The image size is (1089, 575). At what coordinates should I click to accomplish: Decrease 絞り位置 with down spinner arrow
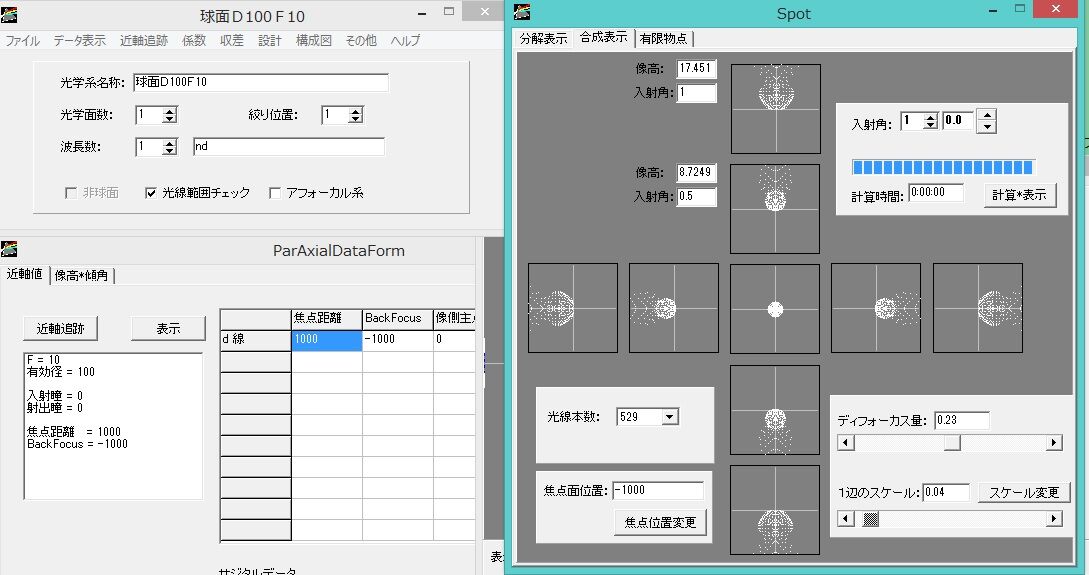pyautogui.click(x=356, y=119)
